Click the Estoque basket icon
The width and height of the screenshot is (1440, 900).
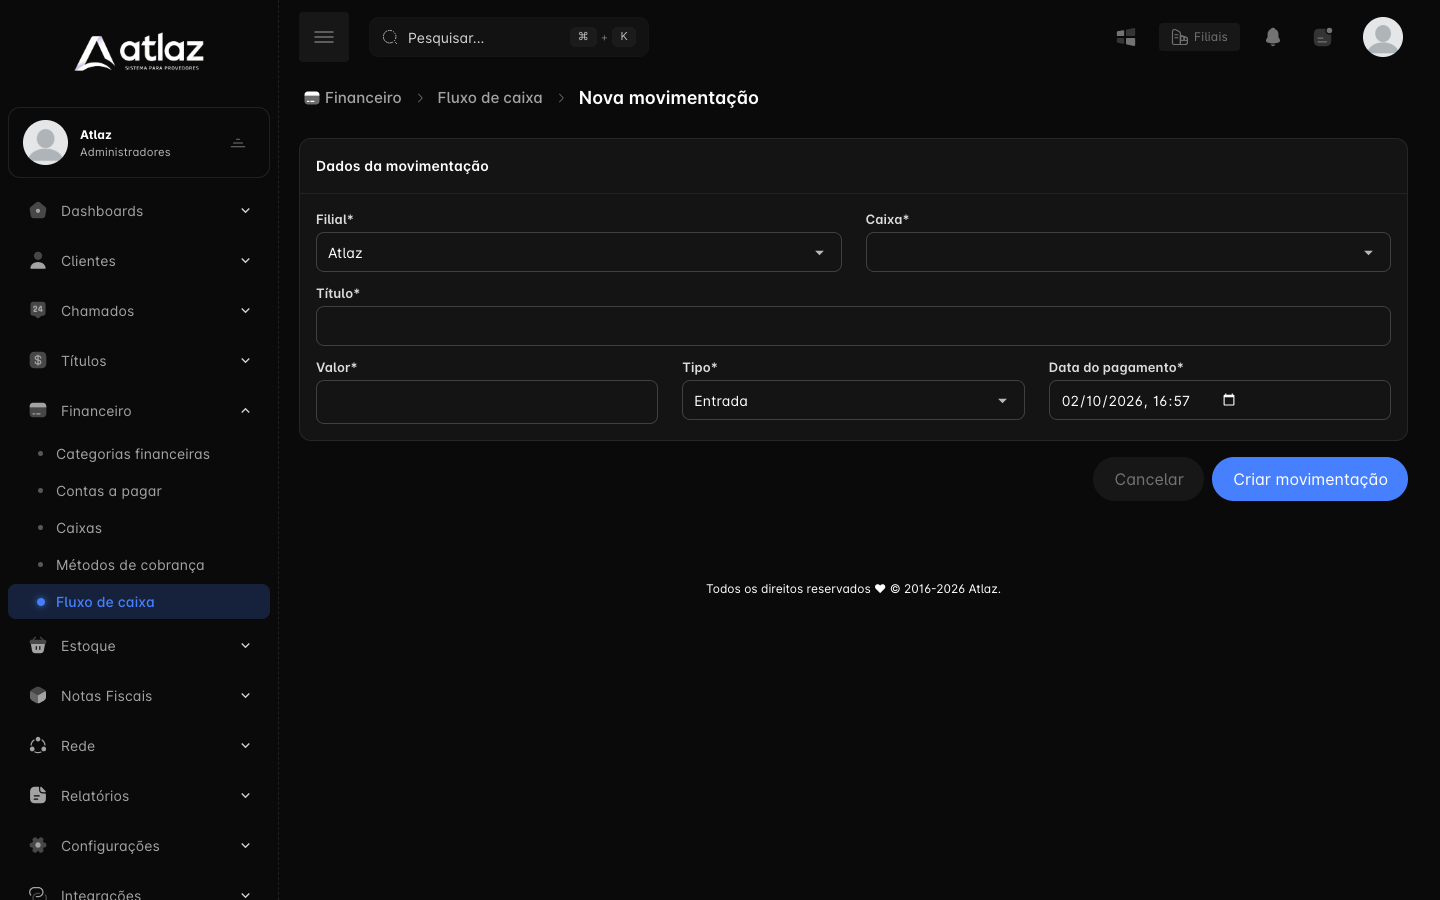[38, 646]
